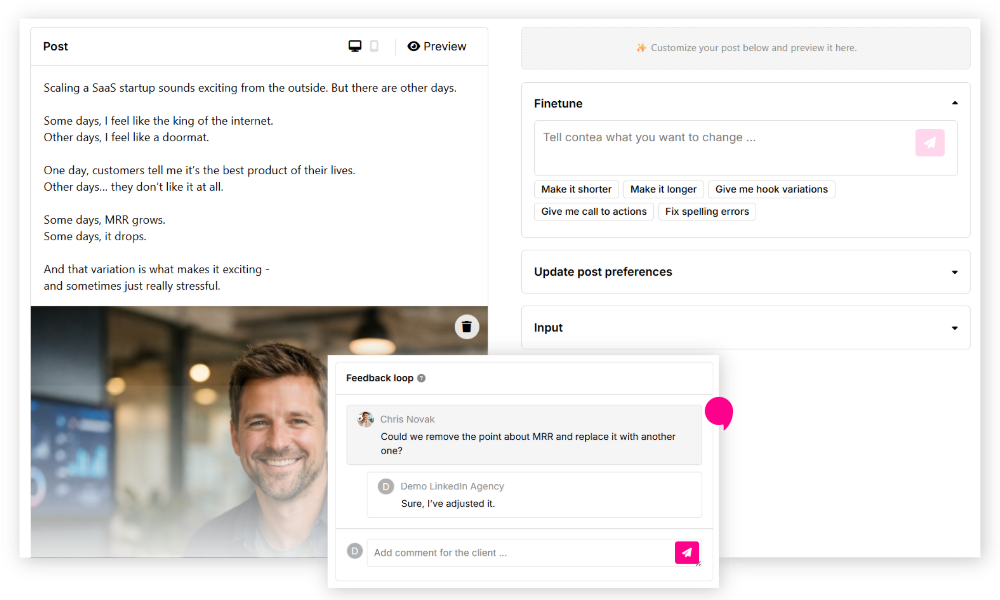Click the eye Preview button
Viewport: 1000px width, 600px height.
(x=437, y=46)
